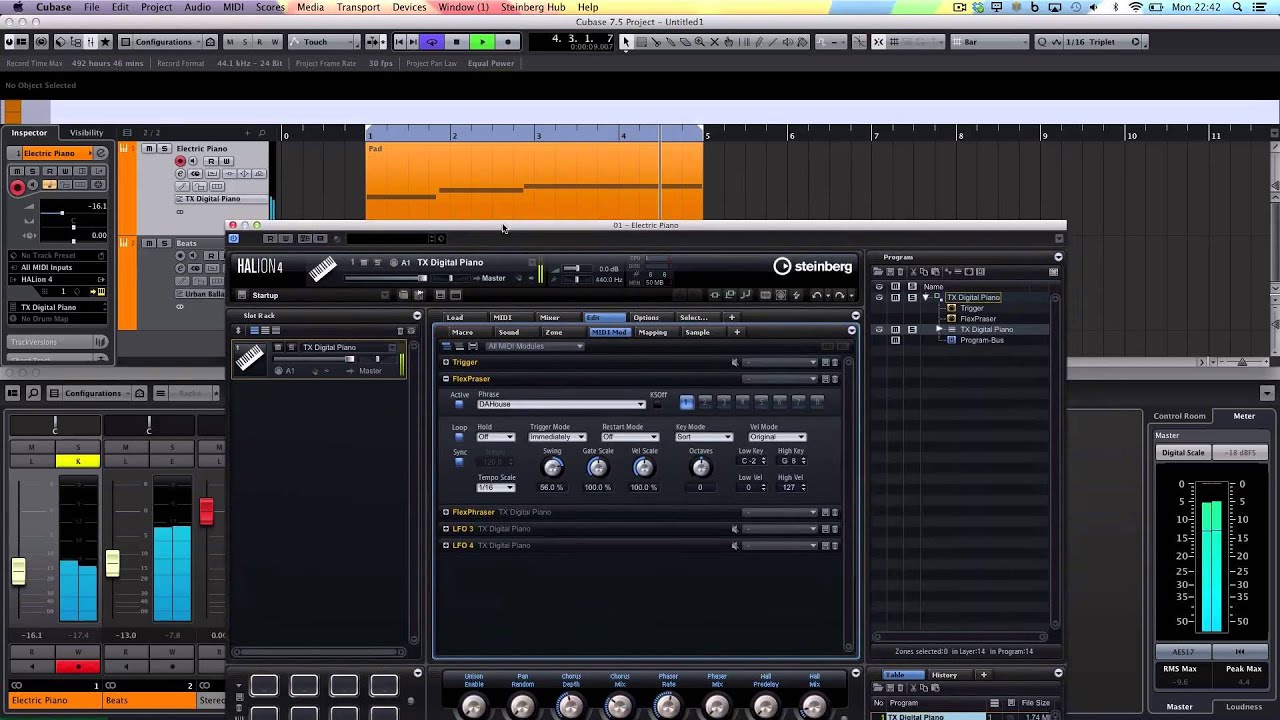
Task: Select FlexPhraser variation button 1
Action: click(x=687, y=402)
